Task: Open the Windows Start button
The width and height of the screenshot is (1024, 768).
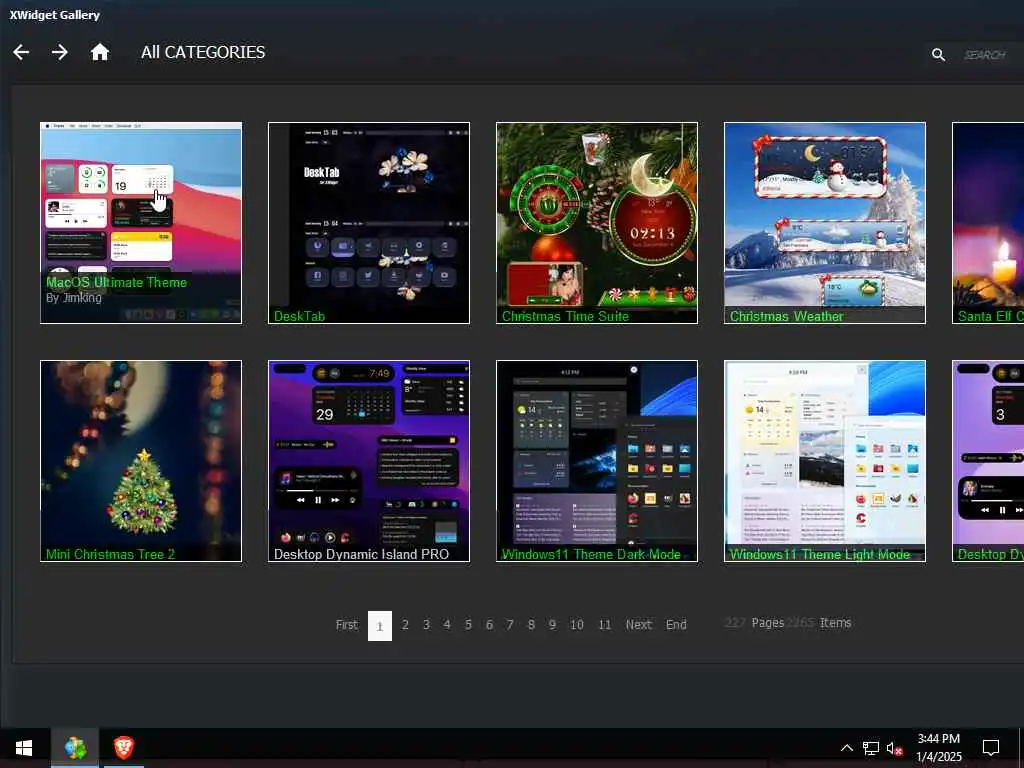Action: point(24,748)
